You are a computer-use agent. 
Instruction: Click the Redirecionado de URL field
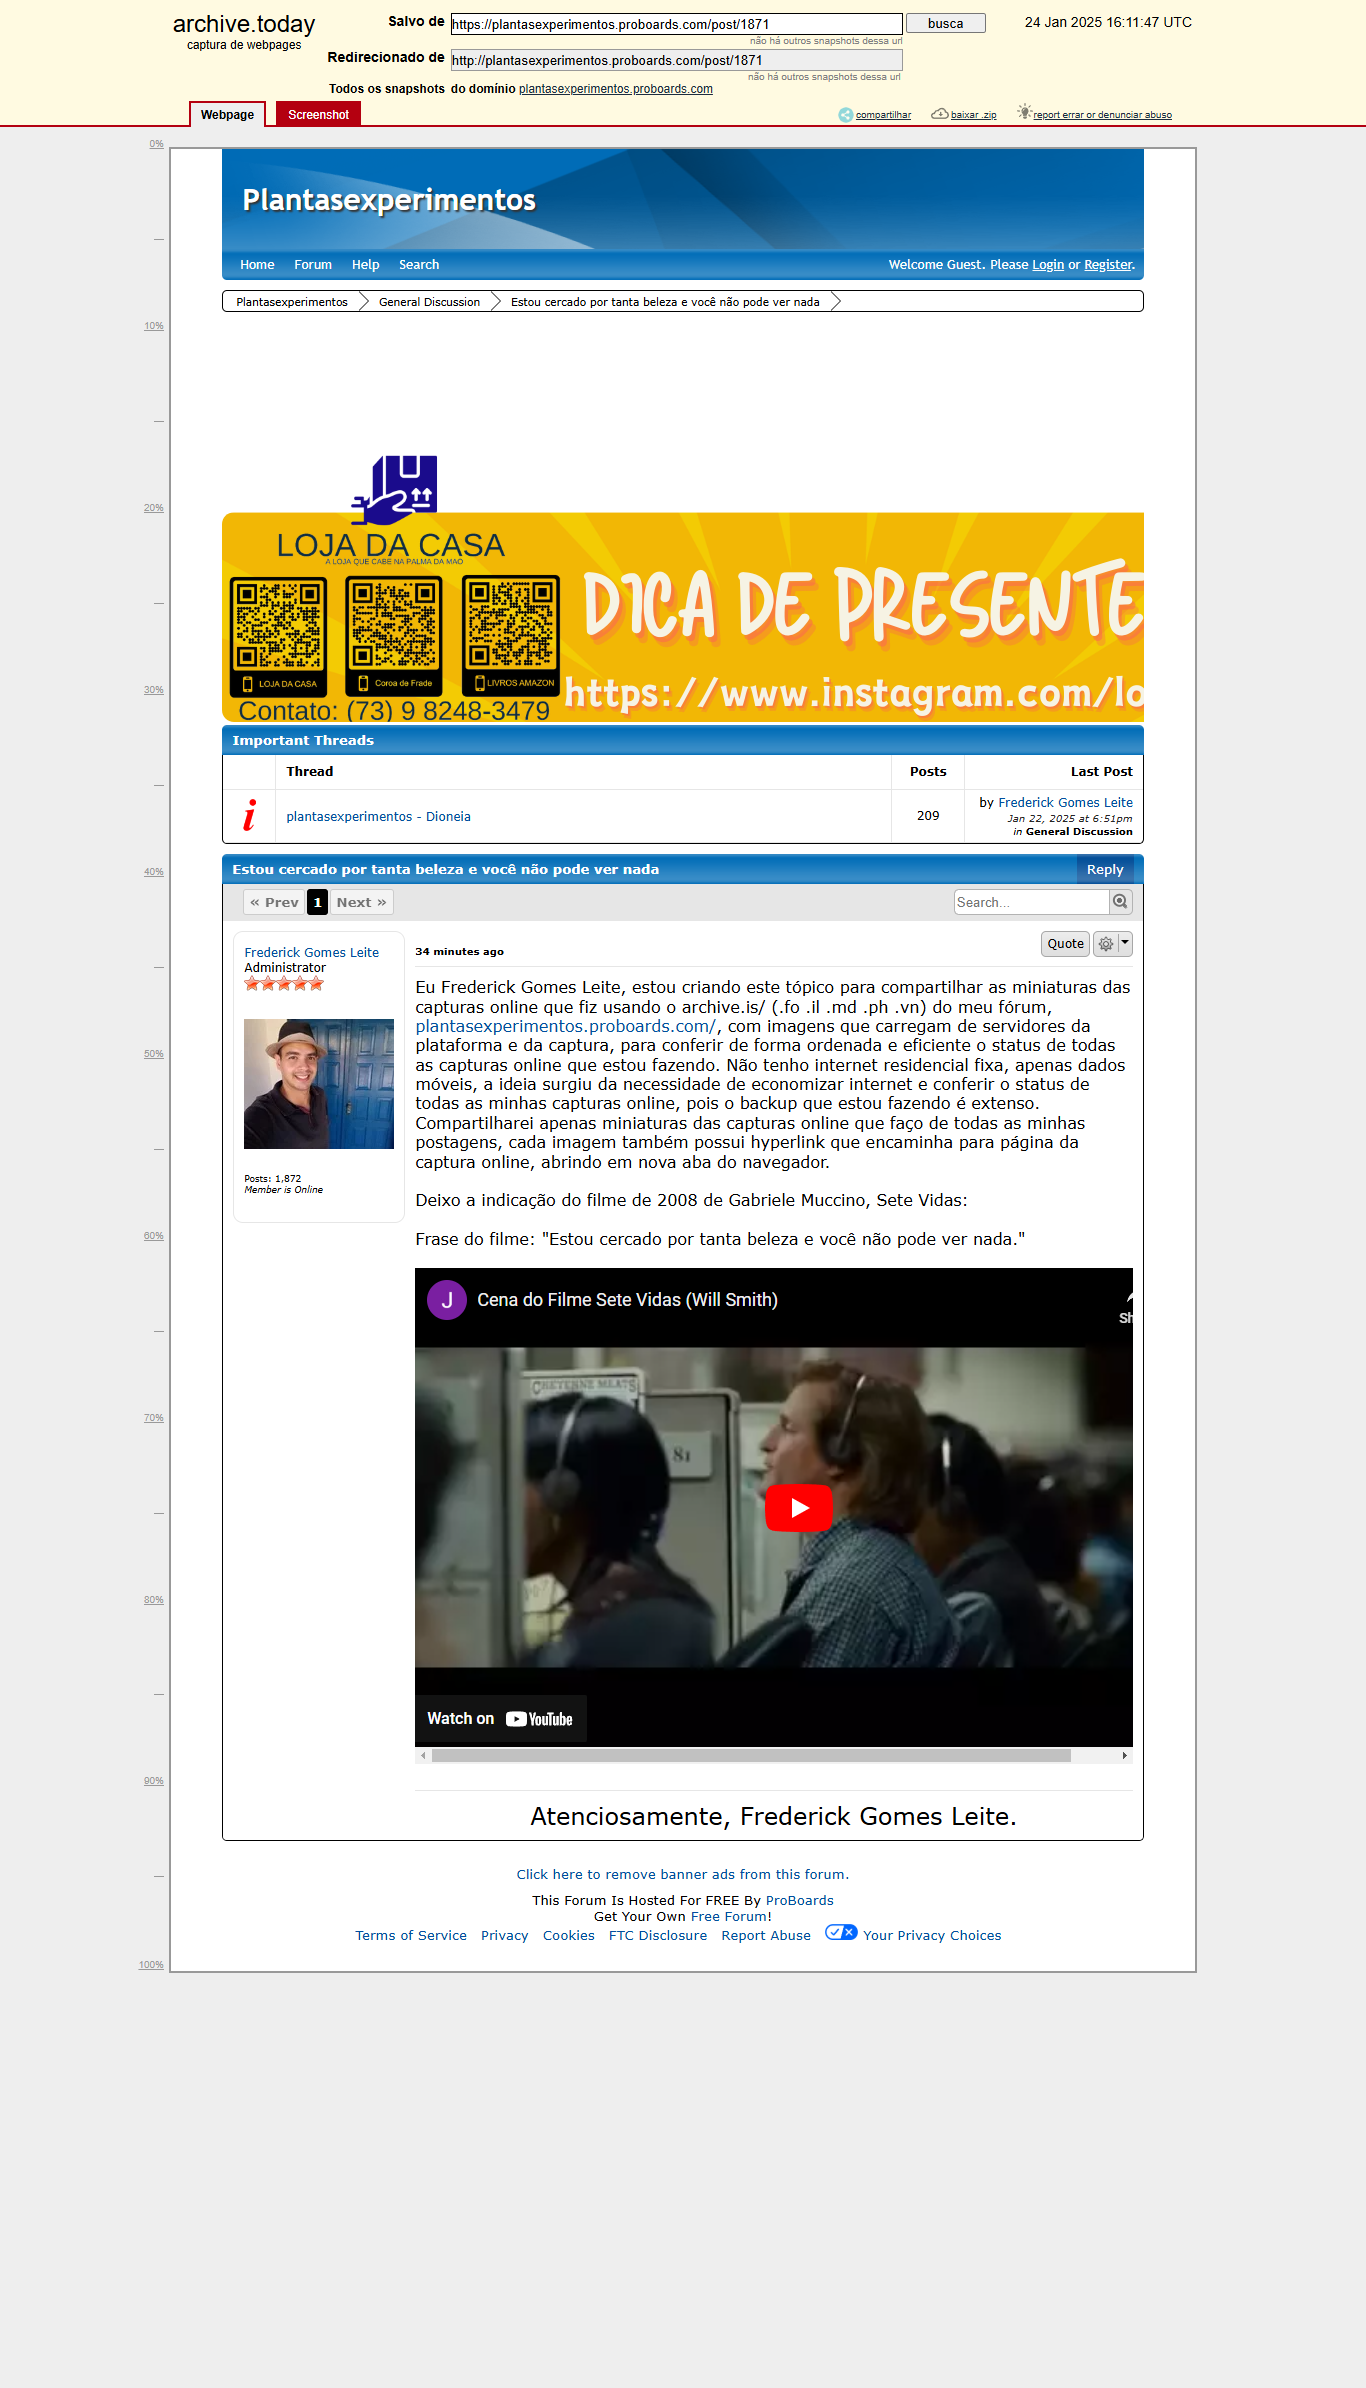tap(676, 60)
